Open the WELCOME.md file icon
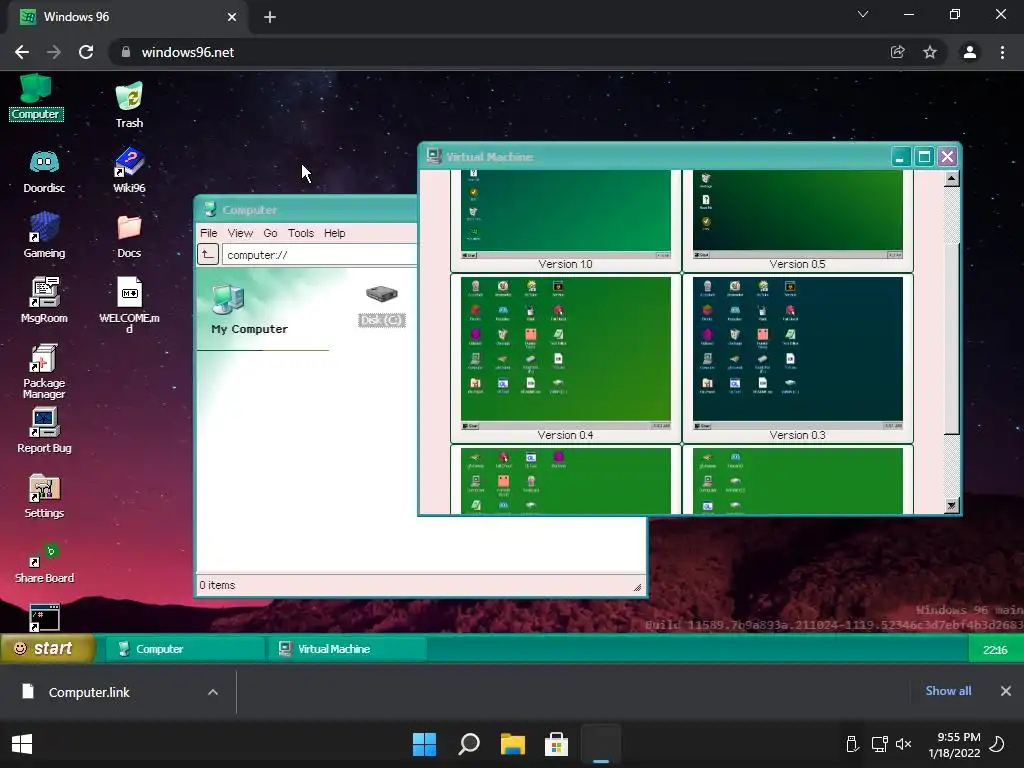The height and width of the screenshot is (768, 1024). pos(129,304)
